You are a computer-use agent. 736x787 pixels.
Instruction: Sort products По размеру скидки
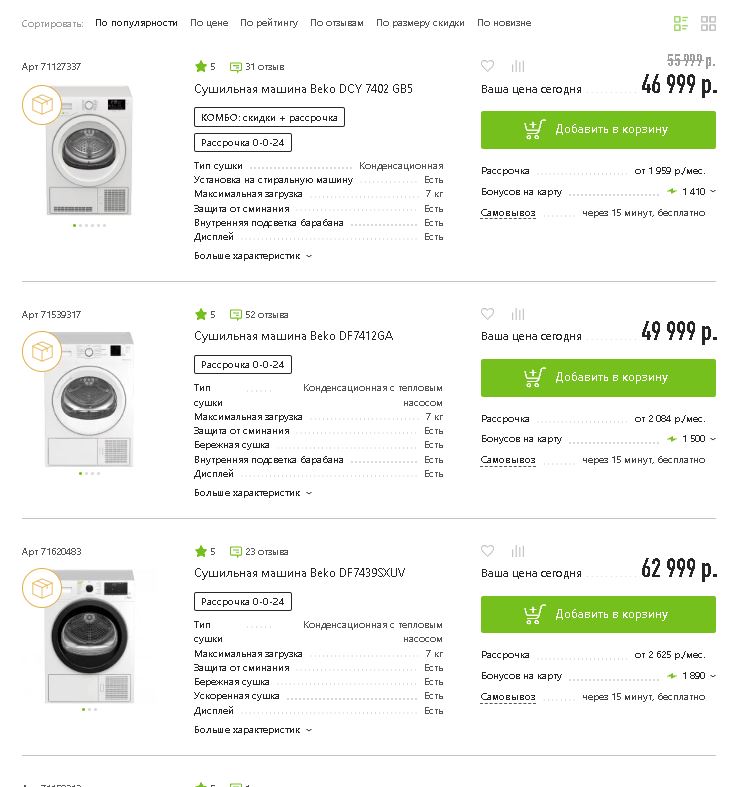tap(420, 23)
